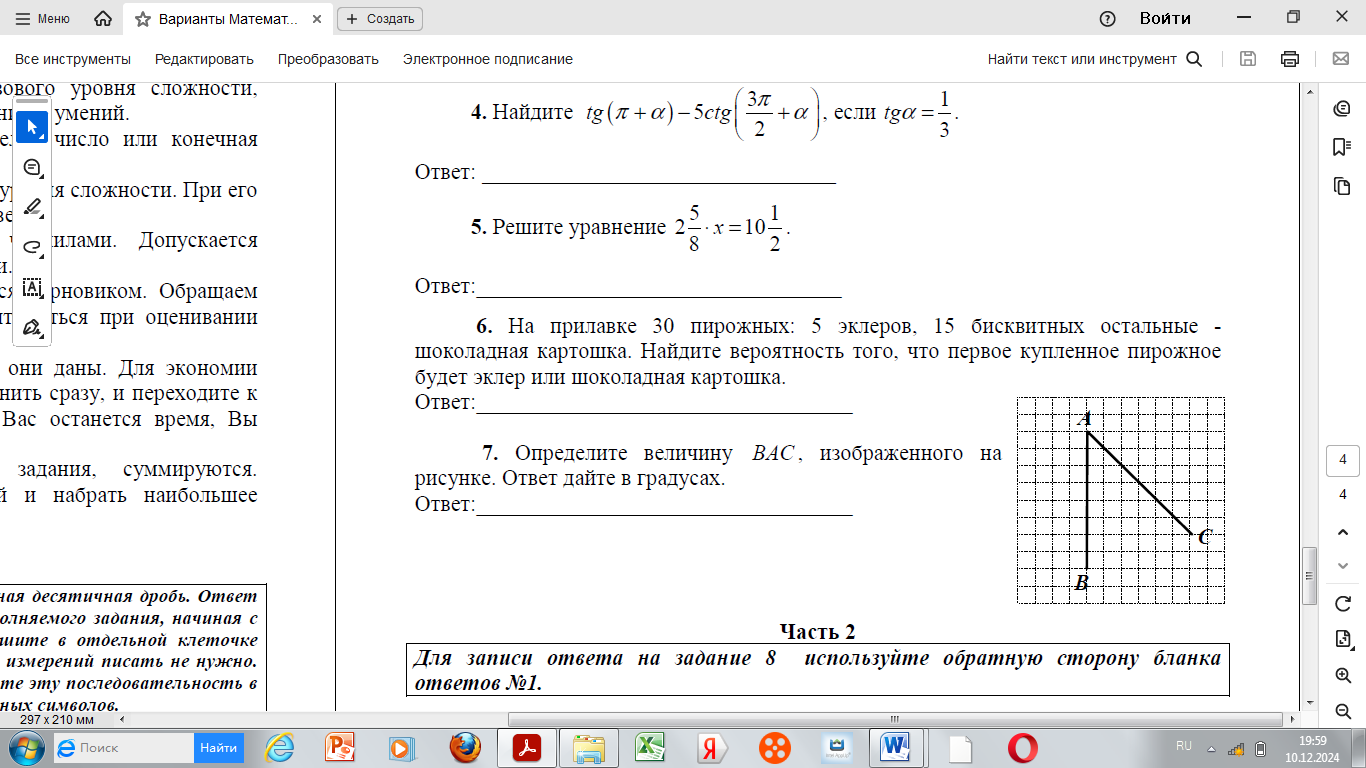Click Войти to sign in
Image resolution: width=1366 pixels, height=768 pixels.
pos(1165,18)
